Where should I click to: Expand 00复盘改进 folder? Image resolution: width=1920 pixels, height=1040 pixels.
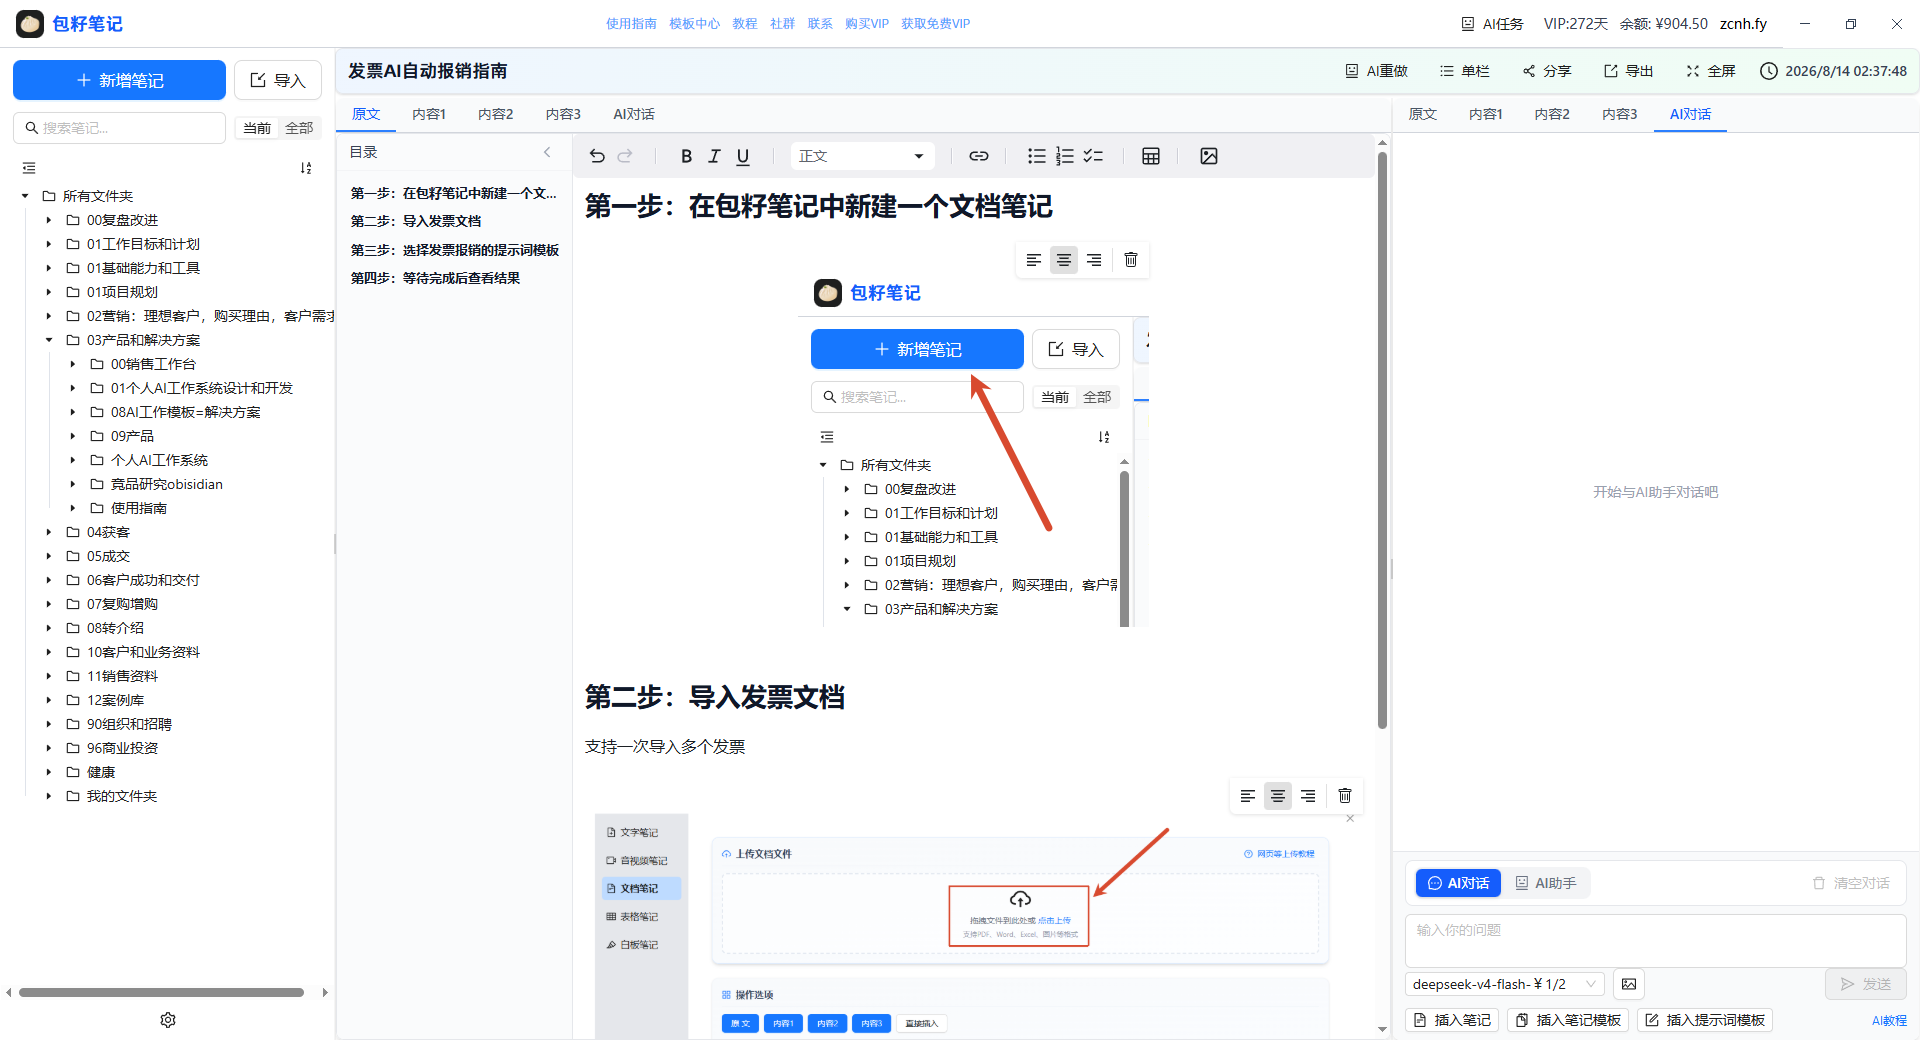(49, 220)
